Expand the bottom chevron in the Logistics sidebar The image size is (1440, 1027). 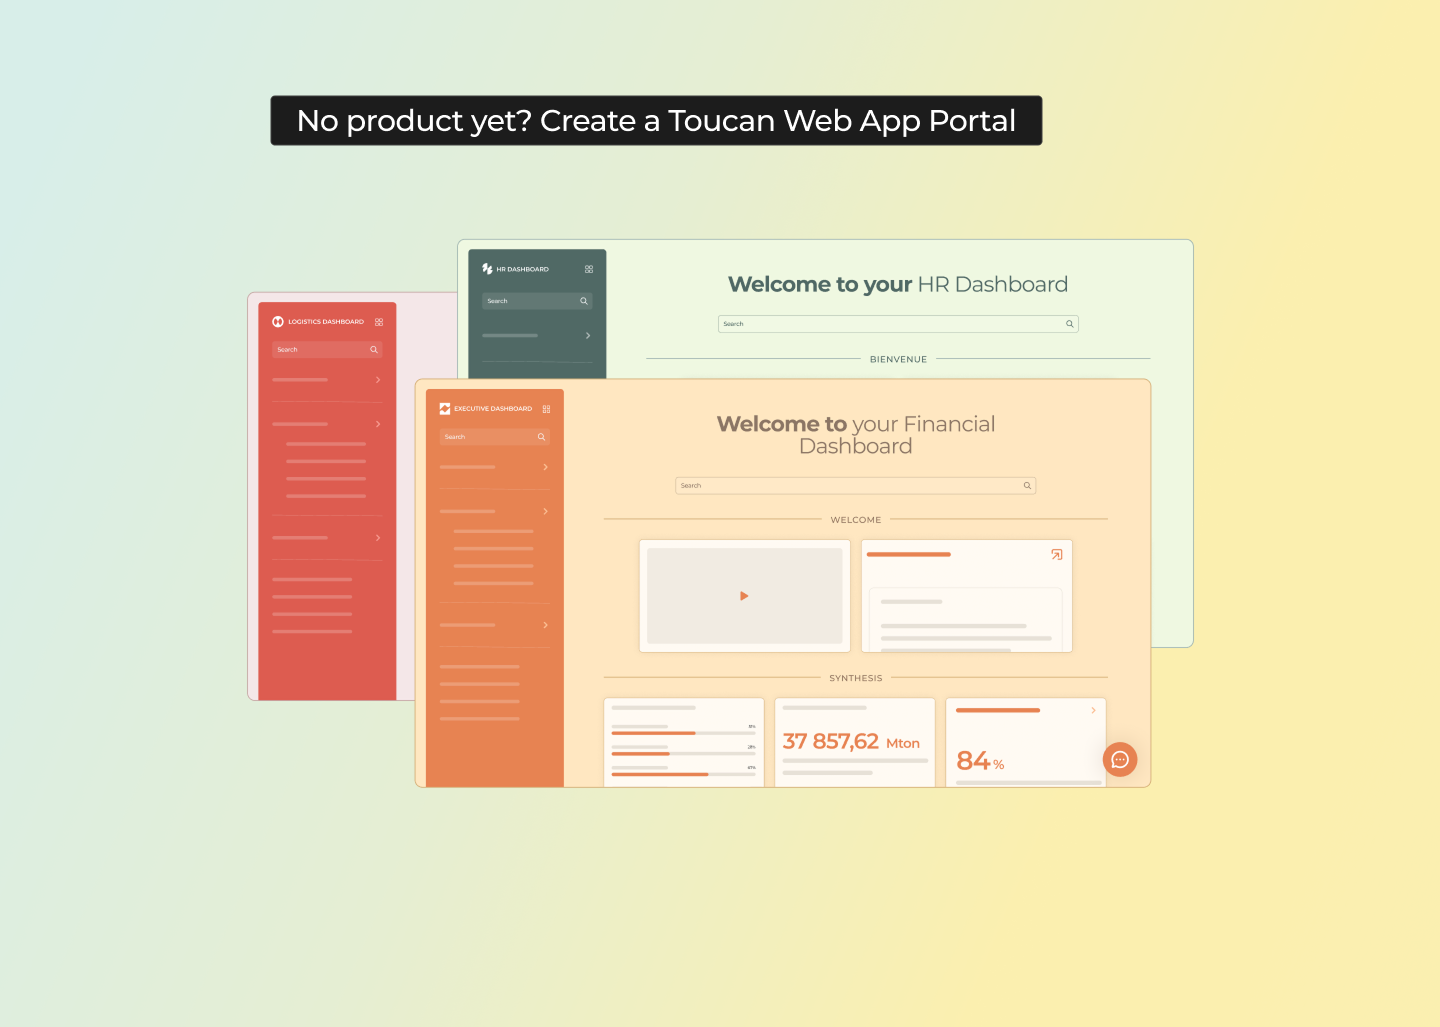tap(378, 538)
